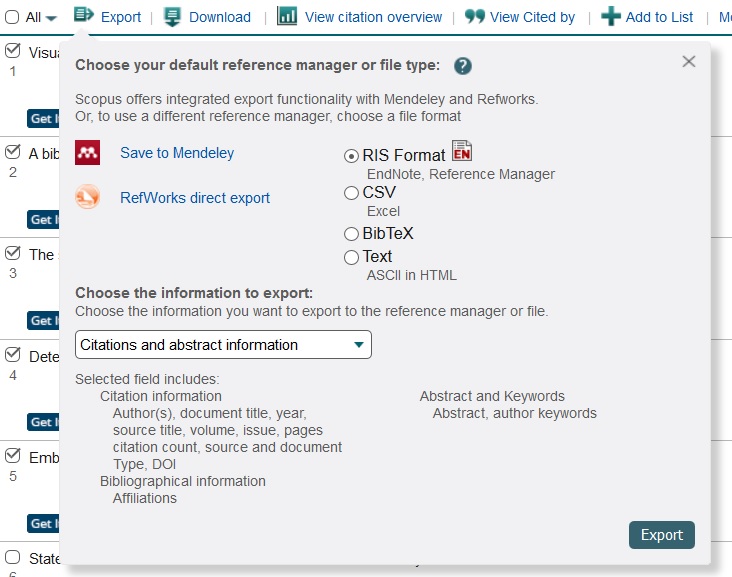Expand the All selection dropdown arrow

51,19
